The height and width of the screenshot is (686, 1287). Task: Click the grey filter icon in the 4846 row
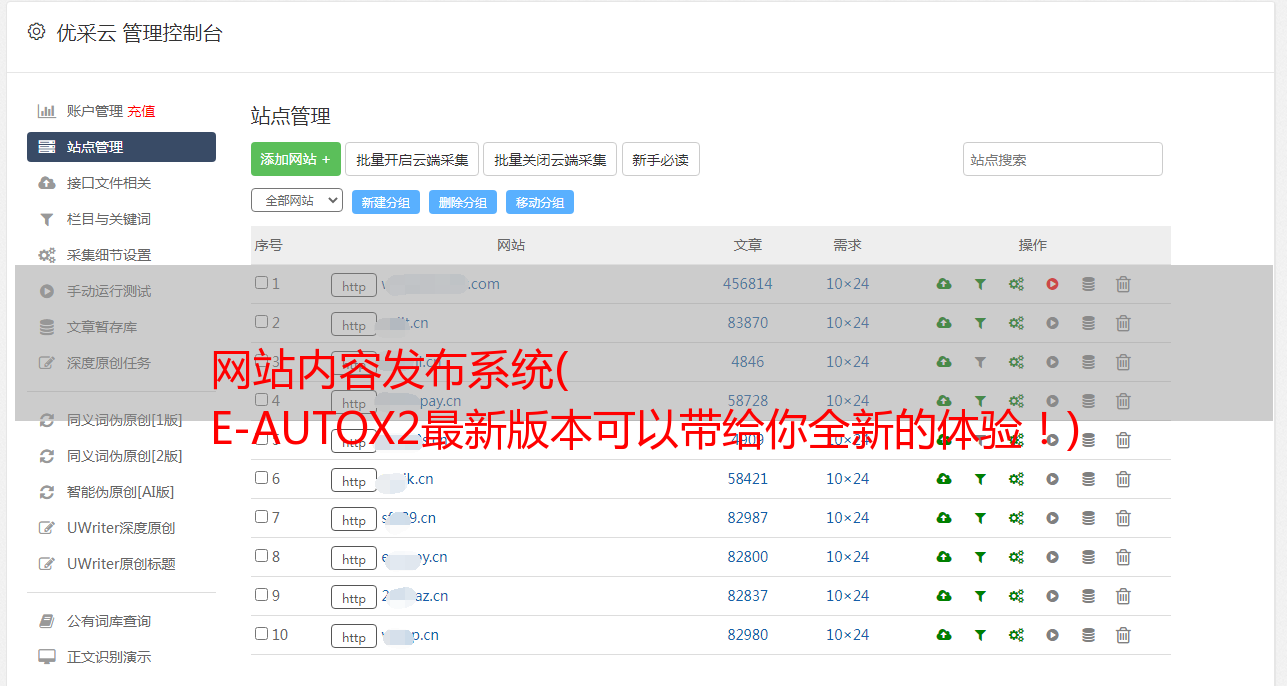click(x=980, y=362)
